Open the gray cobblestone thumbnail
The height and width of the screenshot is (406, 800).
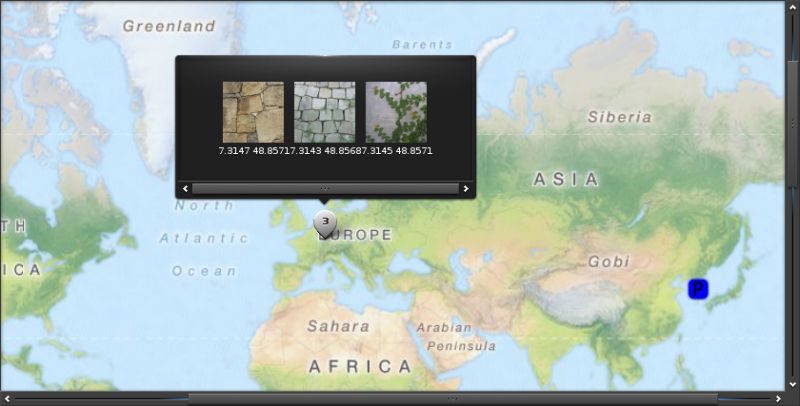click(324, 112)
